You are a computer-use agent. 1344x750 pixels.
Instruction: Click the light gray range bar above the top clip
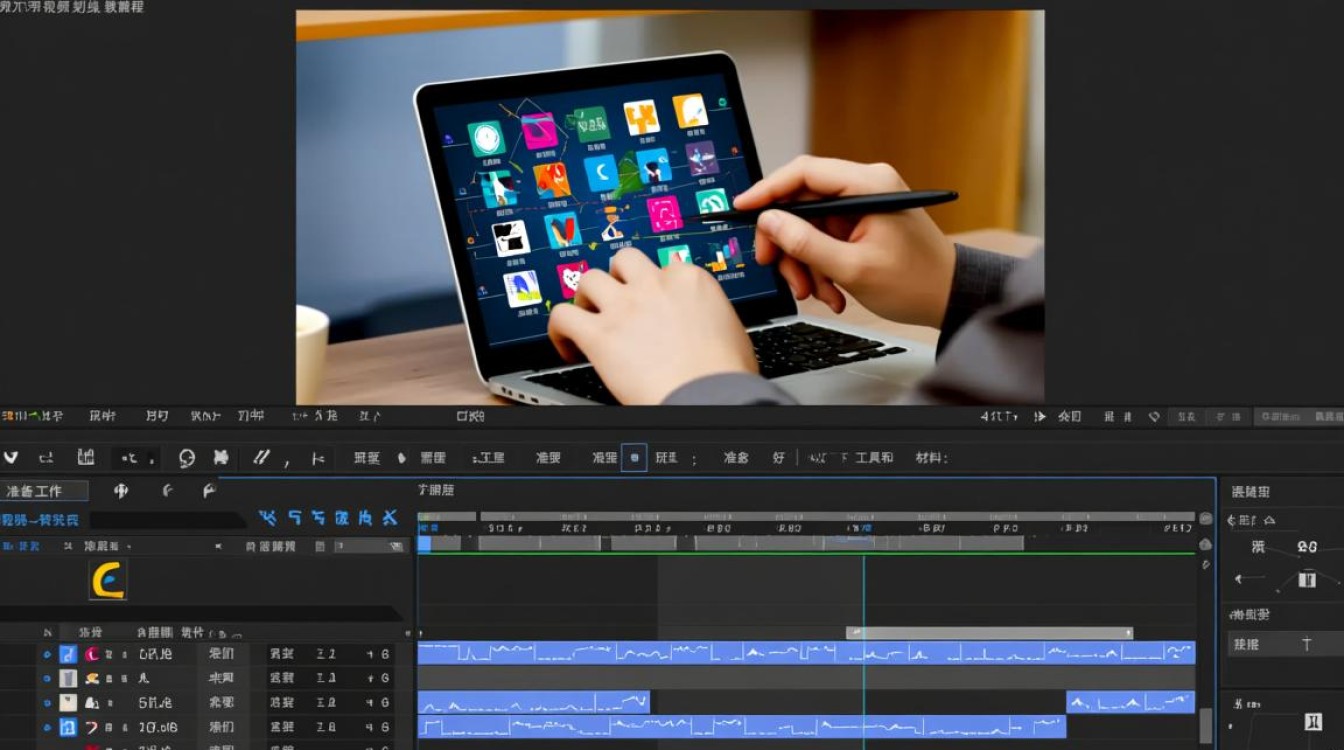pyautogui.click(x=989, y=633)
